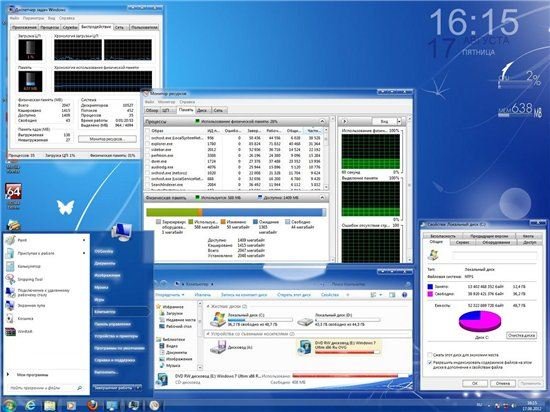Click OK in disk properties dialog
The width and height of the screenshot is (550, 412).
click(x=475, y=383)
